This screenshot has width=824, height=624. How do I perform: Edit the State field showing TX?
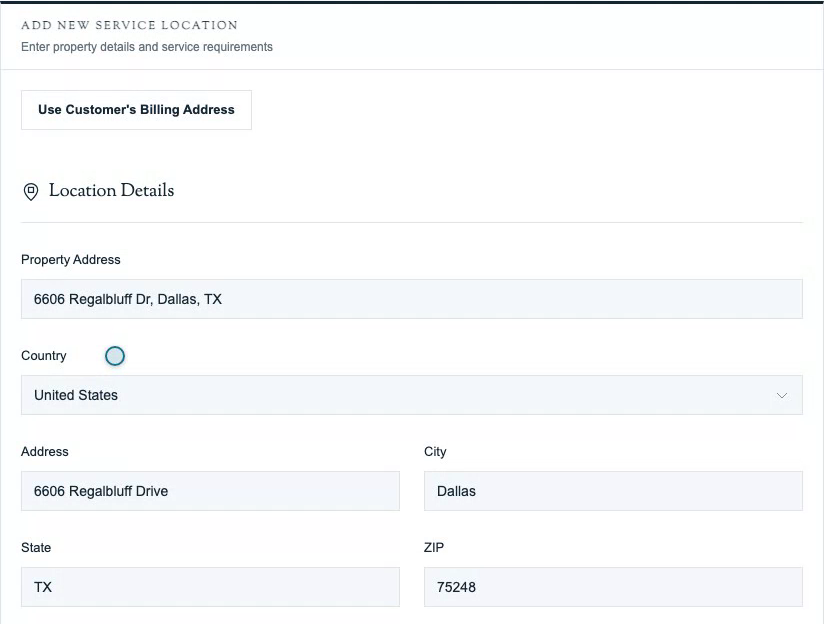point(210,587)
